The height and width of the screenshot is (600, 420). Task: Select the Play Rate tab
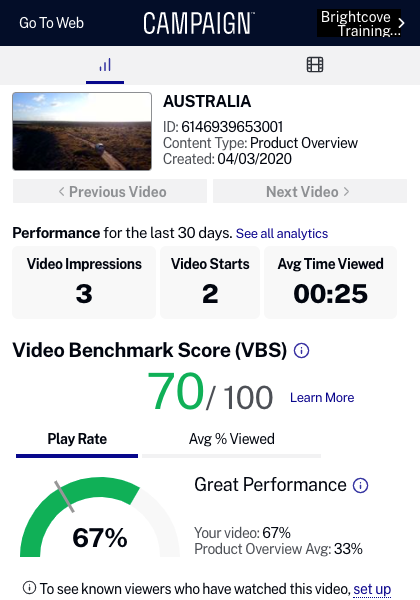point(77,443)
